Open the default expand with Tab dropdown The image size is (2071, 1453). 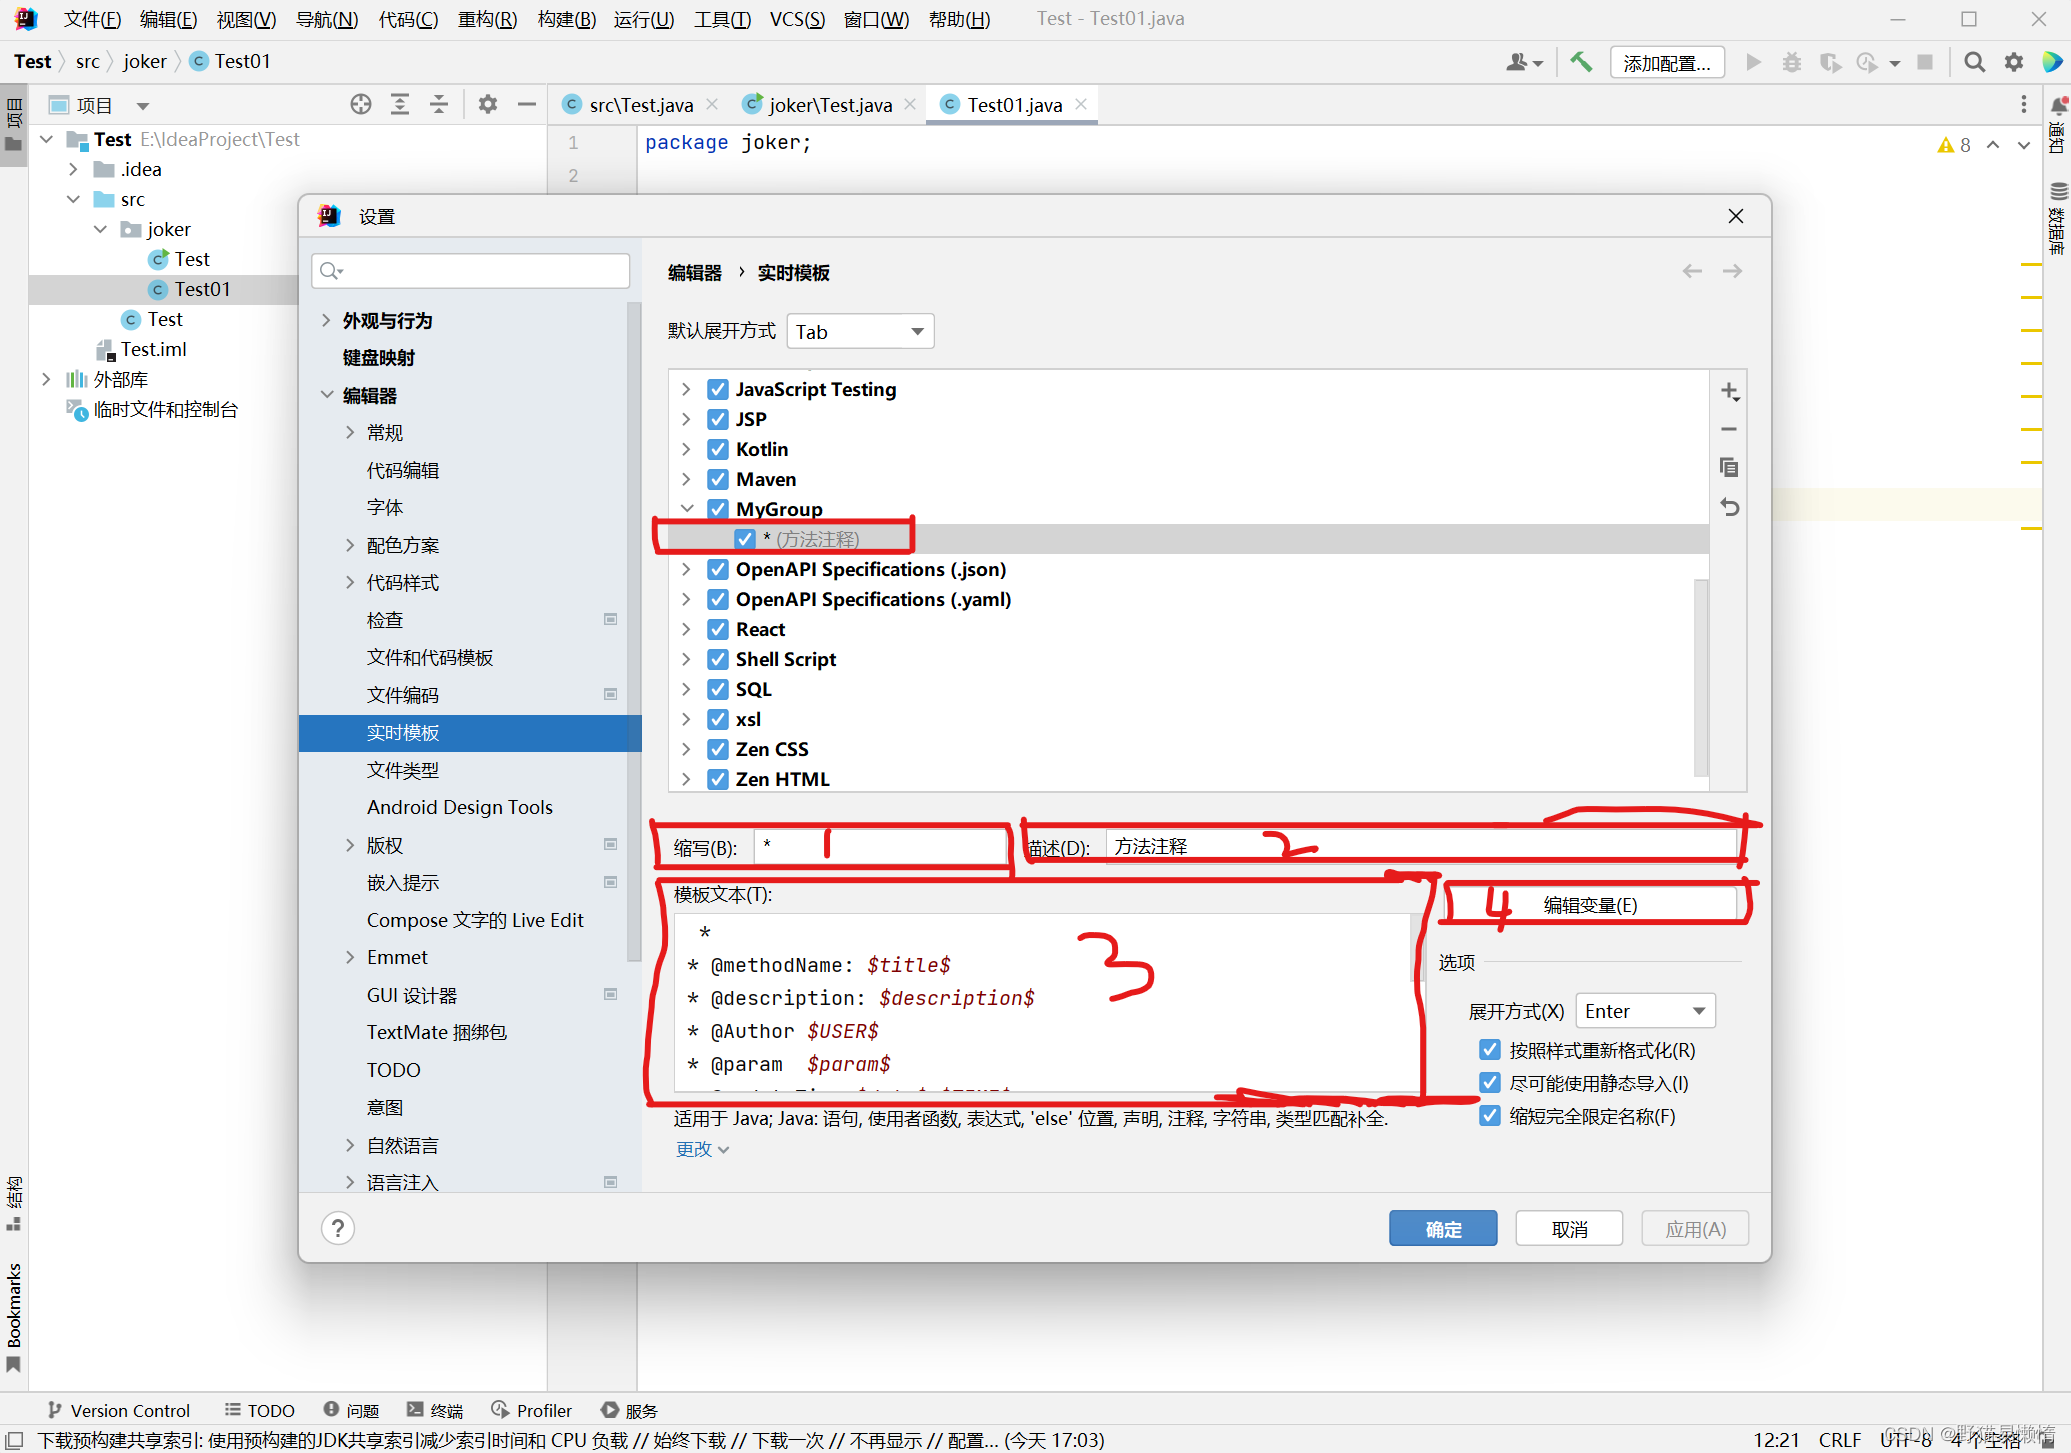860,332
